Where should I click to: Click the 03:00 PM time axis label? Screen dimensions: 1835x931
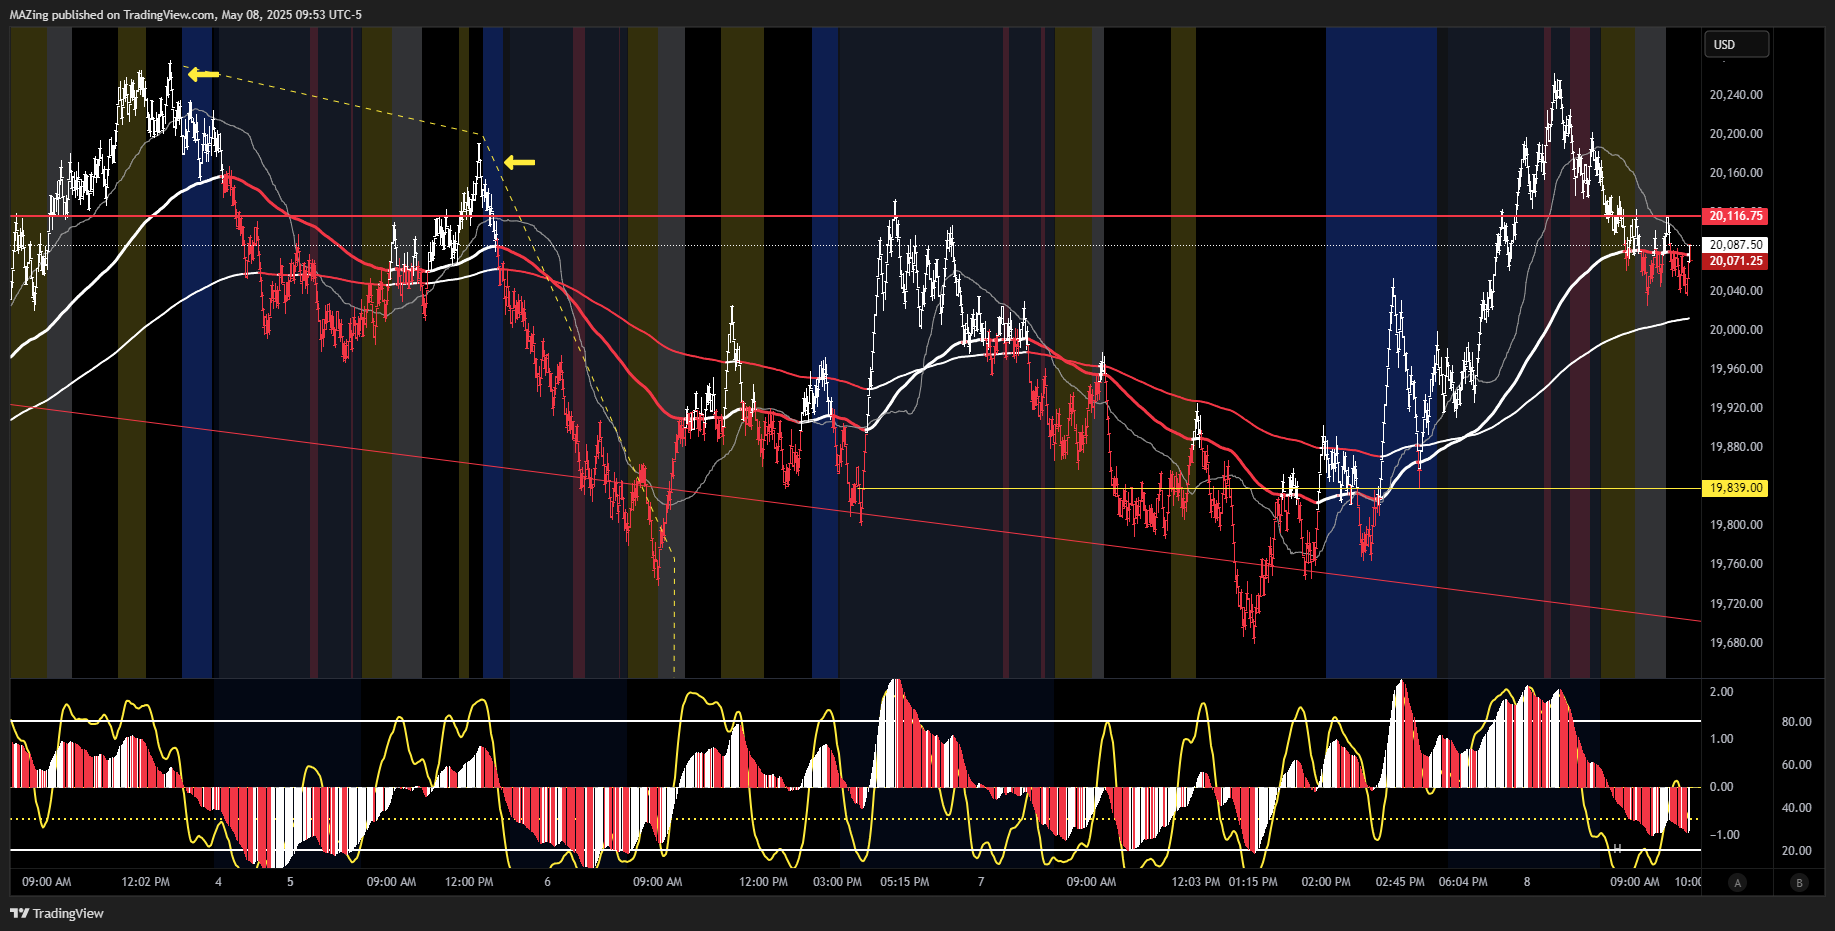click(837, 882)
